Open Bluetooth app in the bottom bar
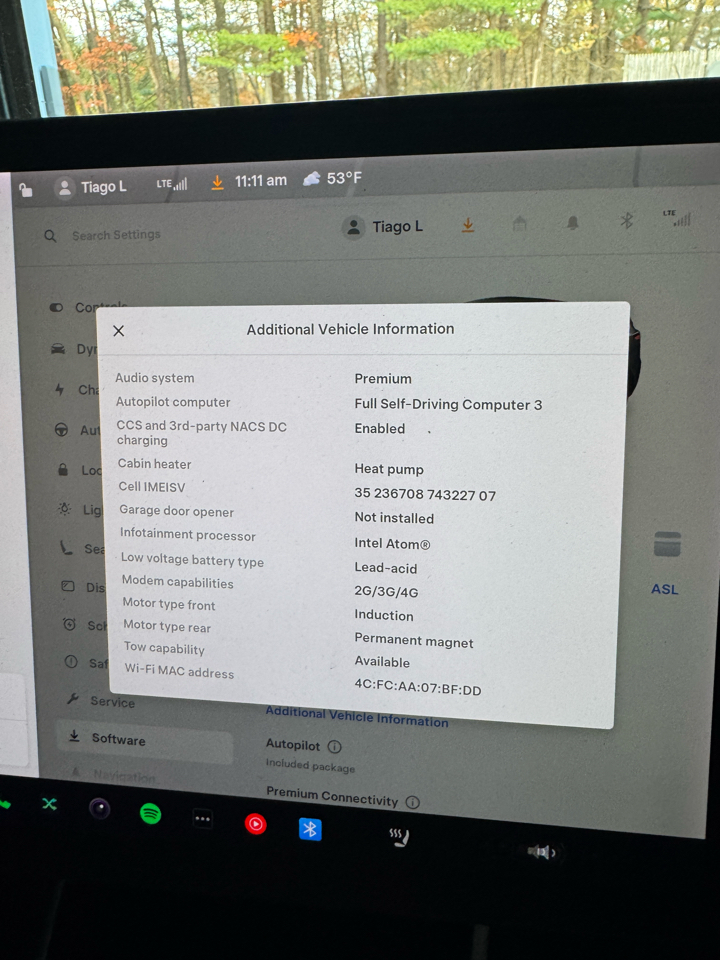Screen dimensions: 720x960 [x=310, y=829]
